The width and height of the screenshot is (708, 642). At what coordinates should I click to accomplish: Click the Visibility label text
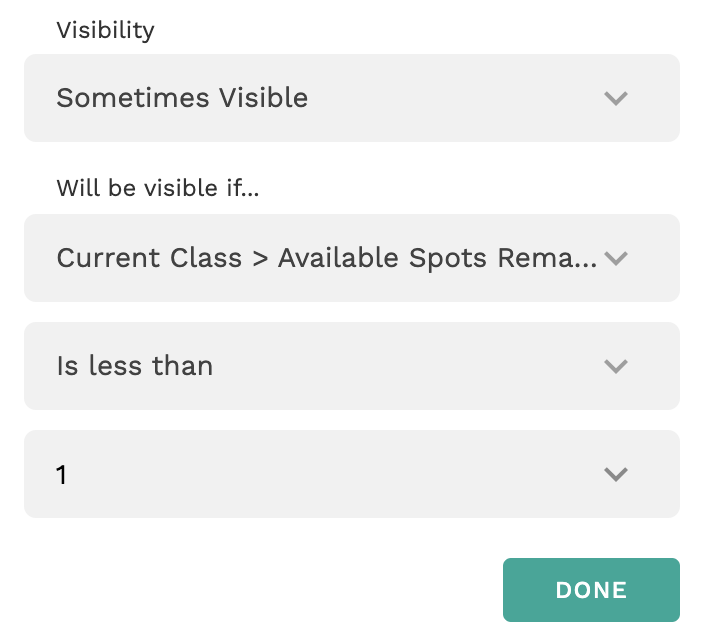click(105, 30)
